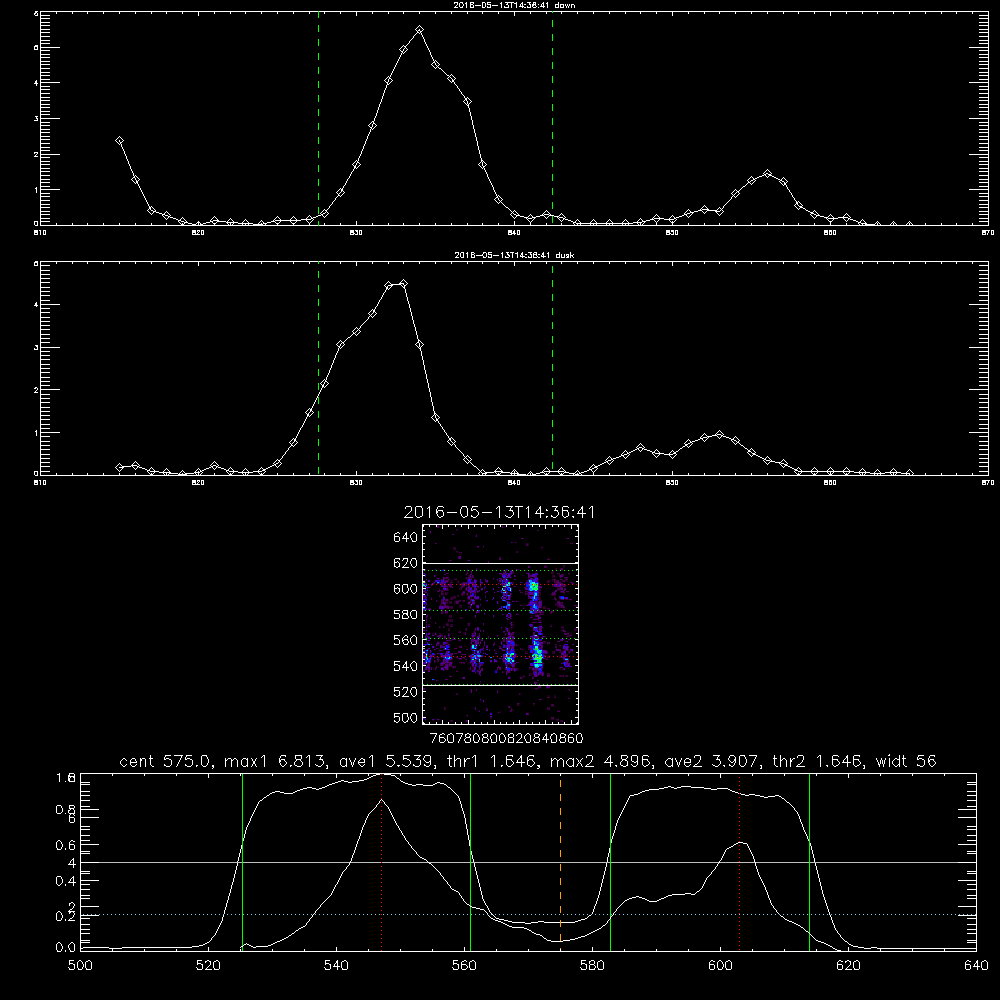Click bottom plot x-axis label '640'
The width and height of the screenshot is (1000, 1000).
pyautogui.click(x=976, y=966)
